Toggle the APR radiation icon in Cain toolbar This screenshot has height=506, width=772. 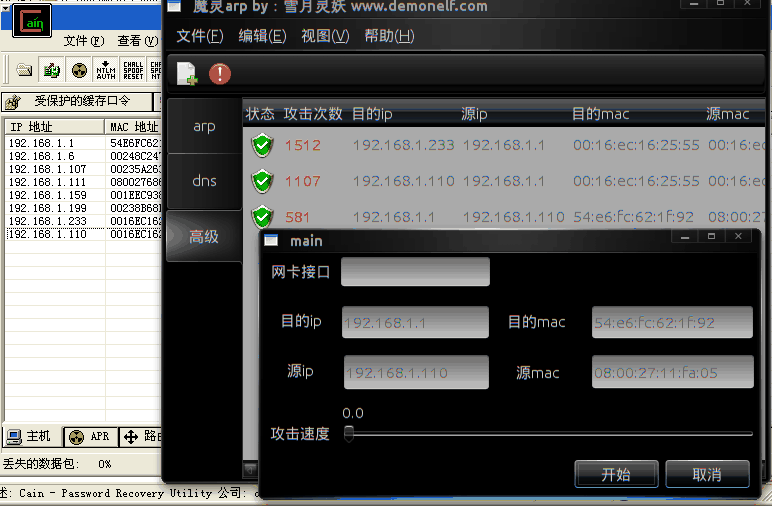[x=79, y=70]
